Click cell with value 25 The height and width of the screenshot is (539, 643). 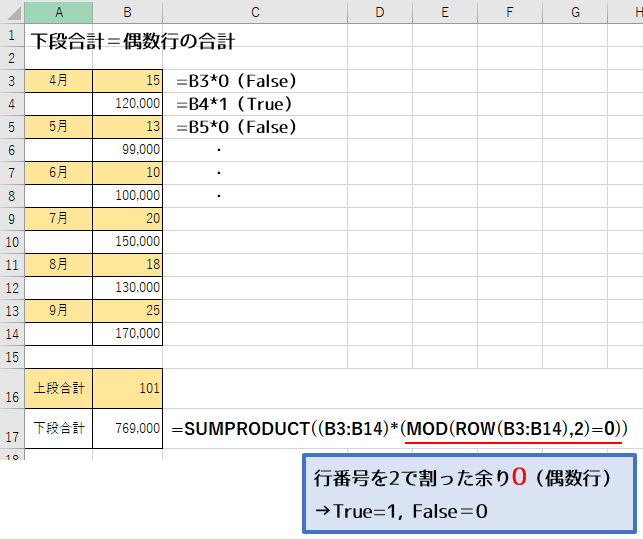tap(128, 311)
